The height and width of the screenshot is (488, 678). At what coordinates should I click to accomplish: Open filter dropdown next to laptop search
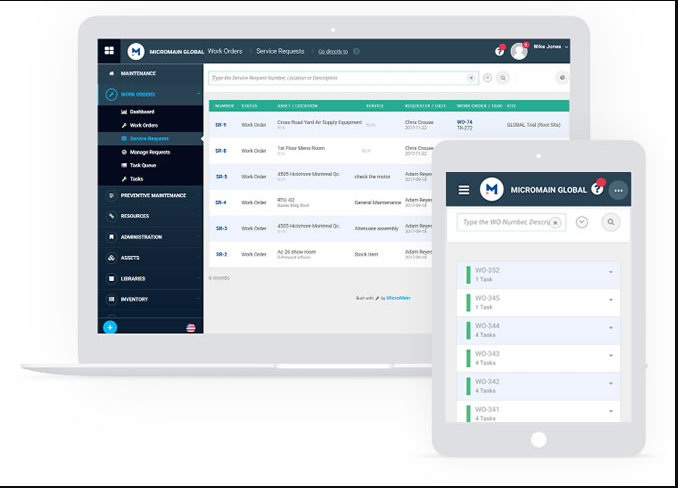487,77
